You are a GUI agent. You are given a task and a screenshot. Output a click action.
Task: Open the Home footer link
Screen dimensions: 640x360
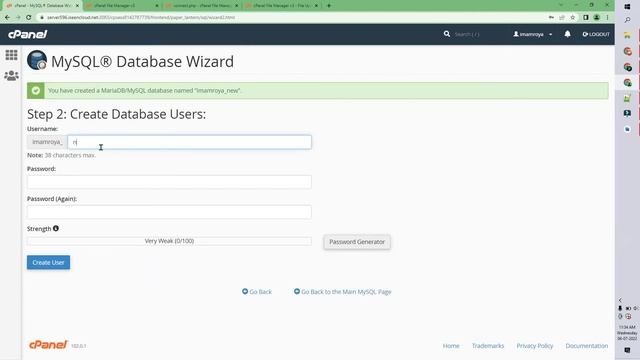pos(451,346)
